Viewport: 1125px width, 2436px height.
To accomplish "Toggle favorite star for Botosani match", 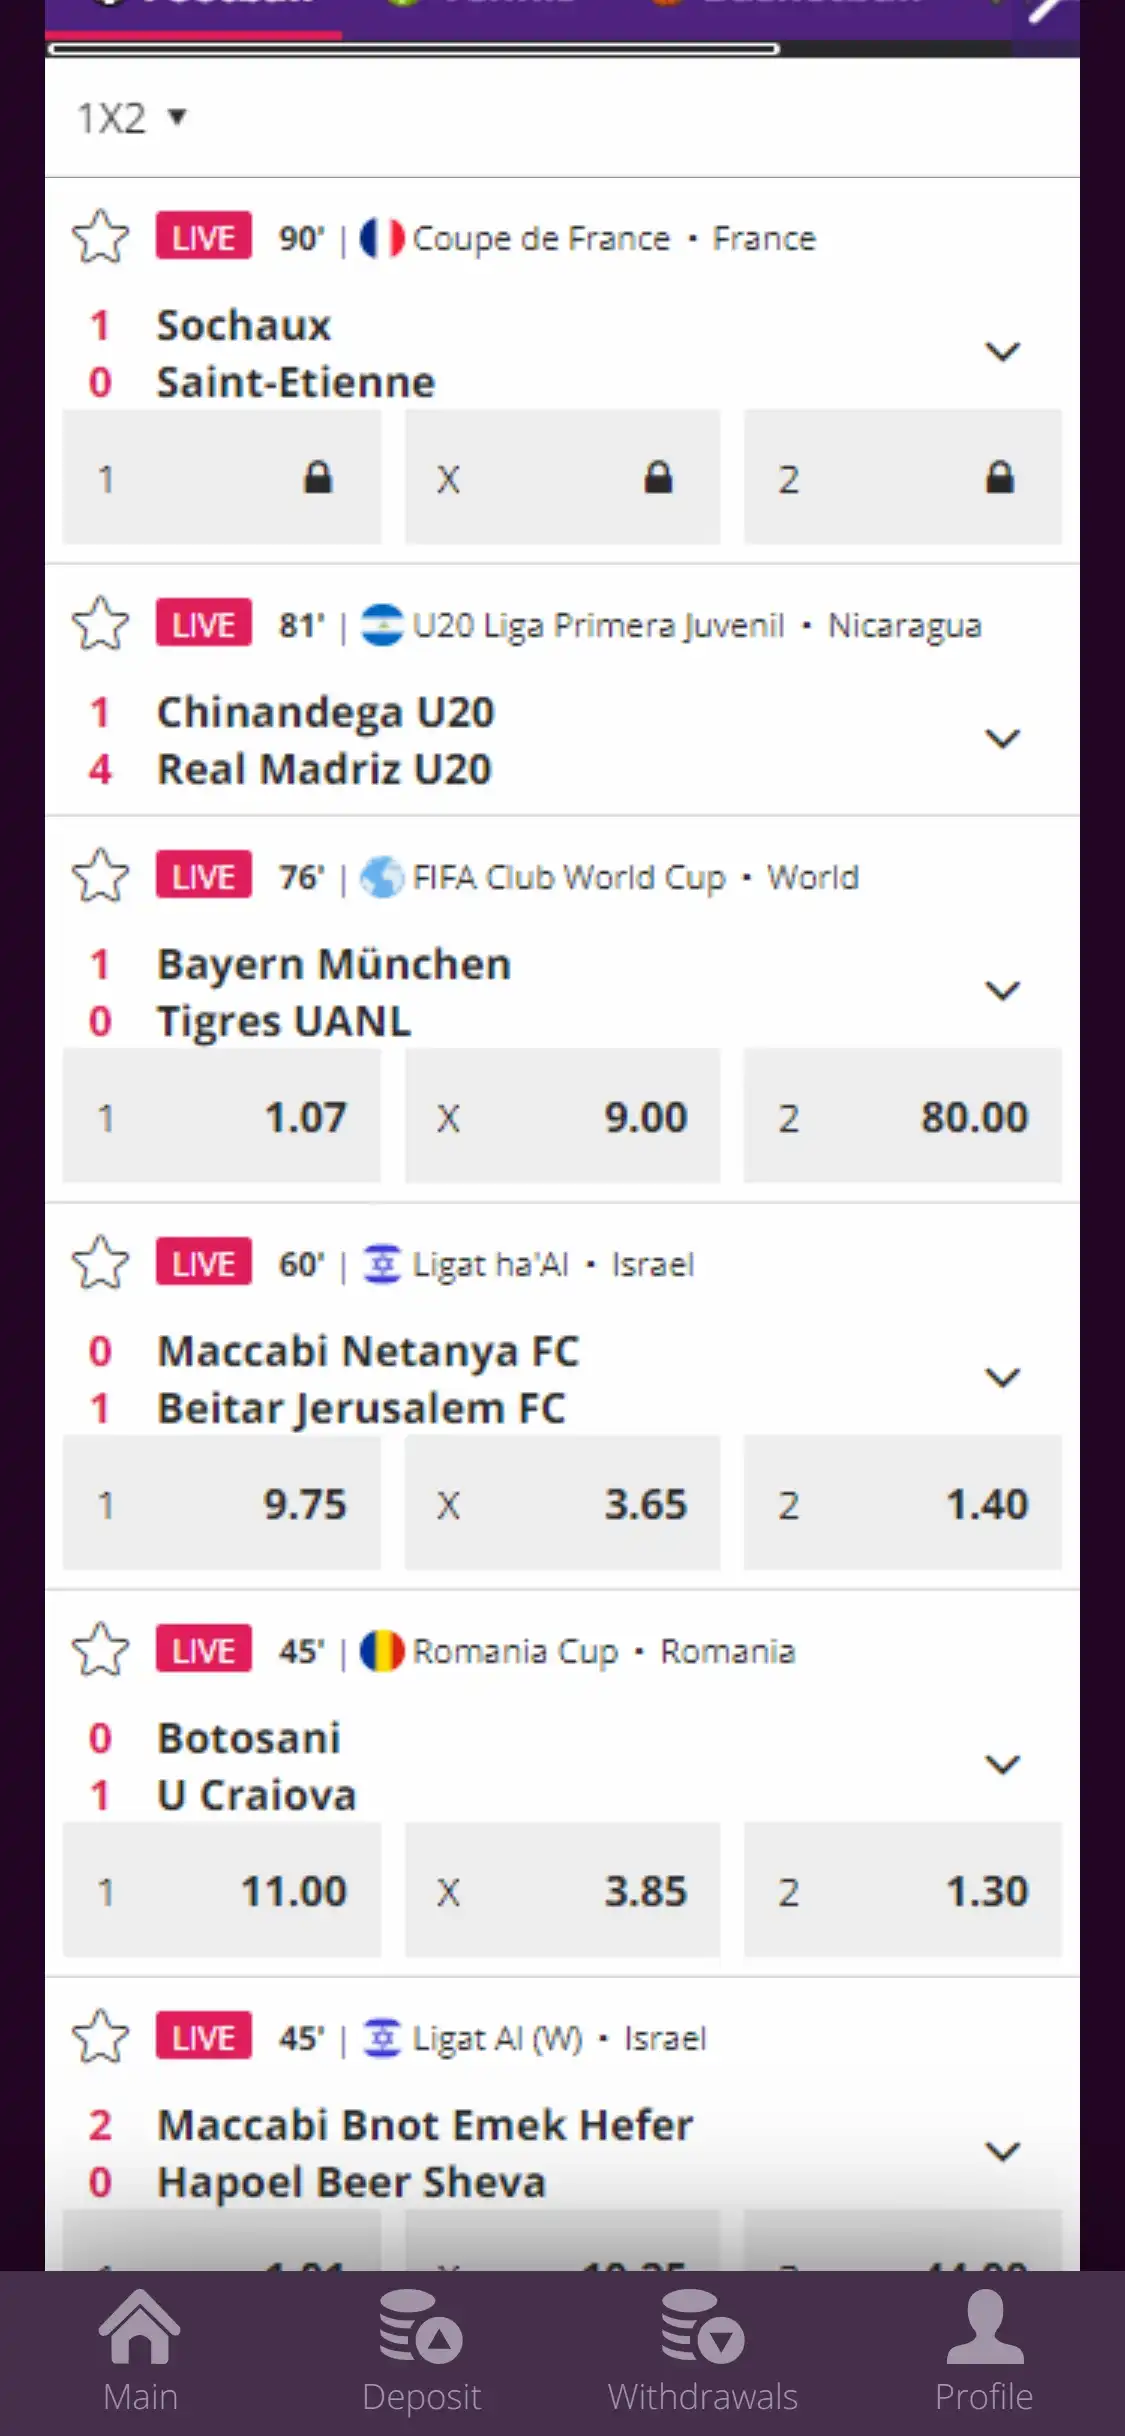I will 101,1650.
